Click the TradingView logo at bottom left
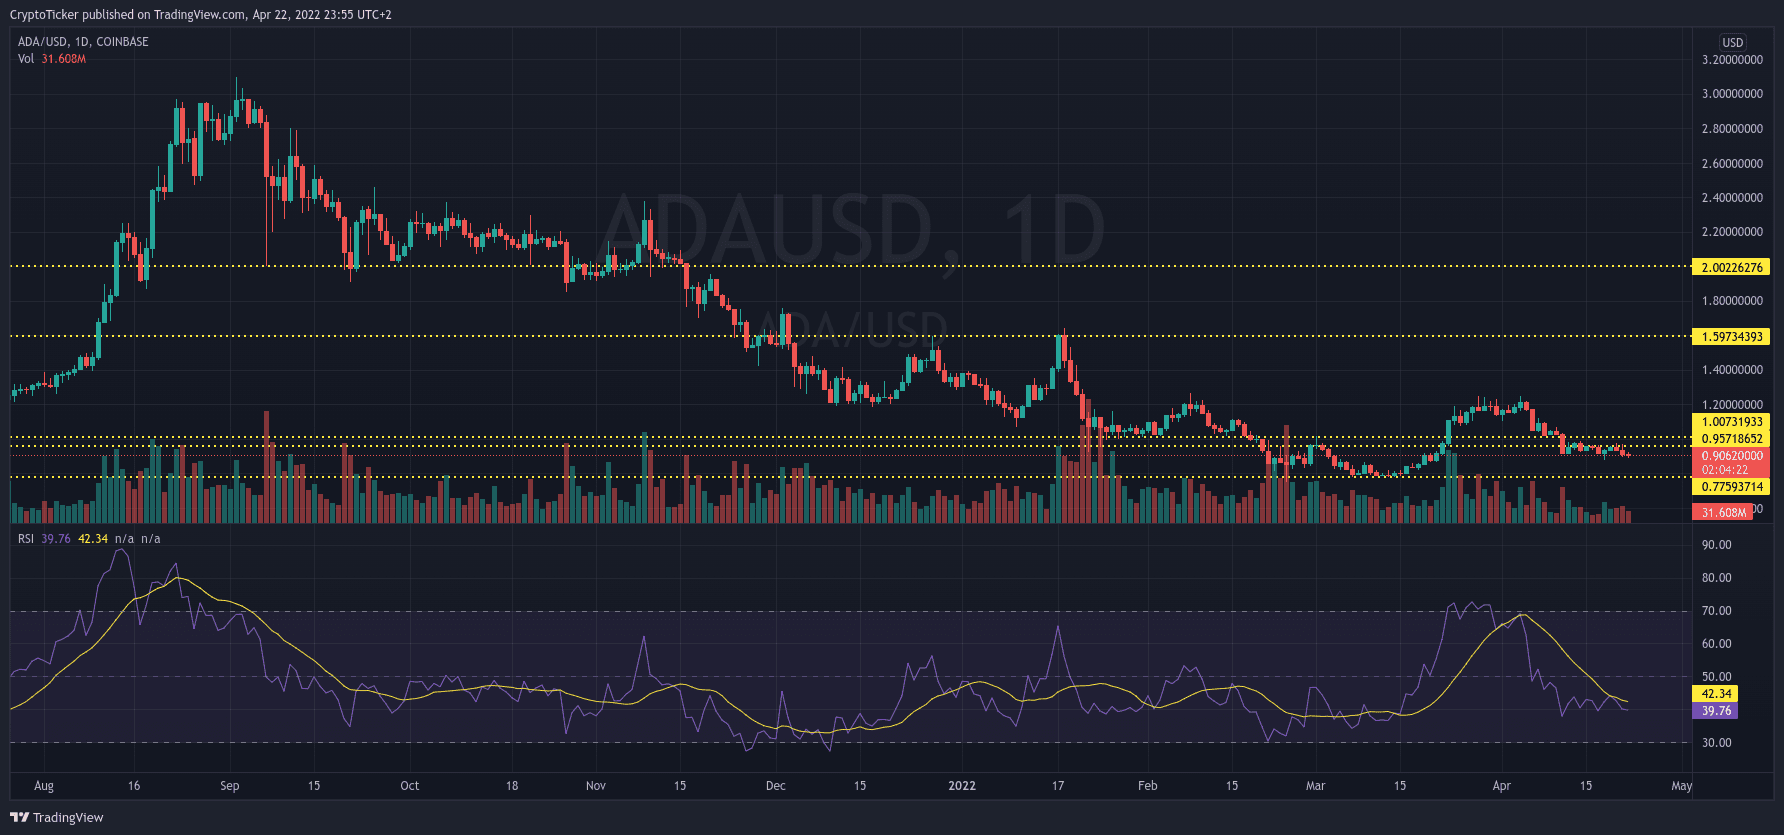Screen dimensions: 1784x835 (57, 817)
